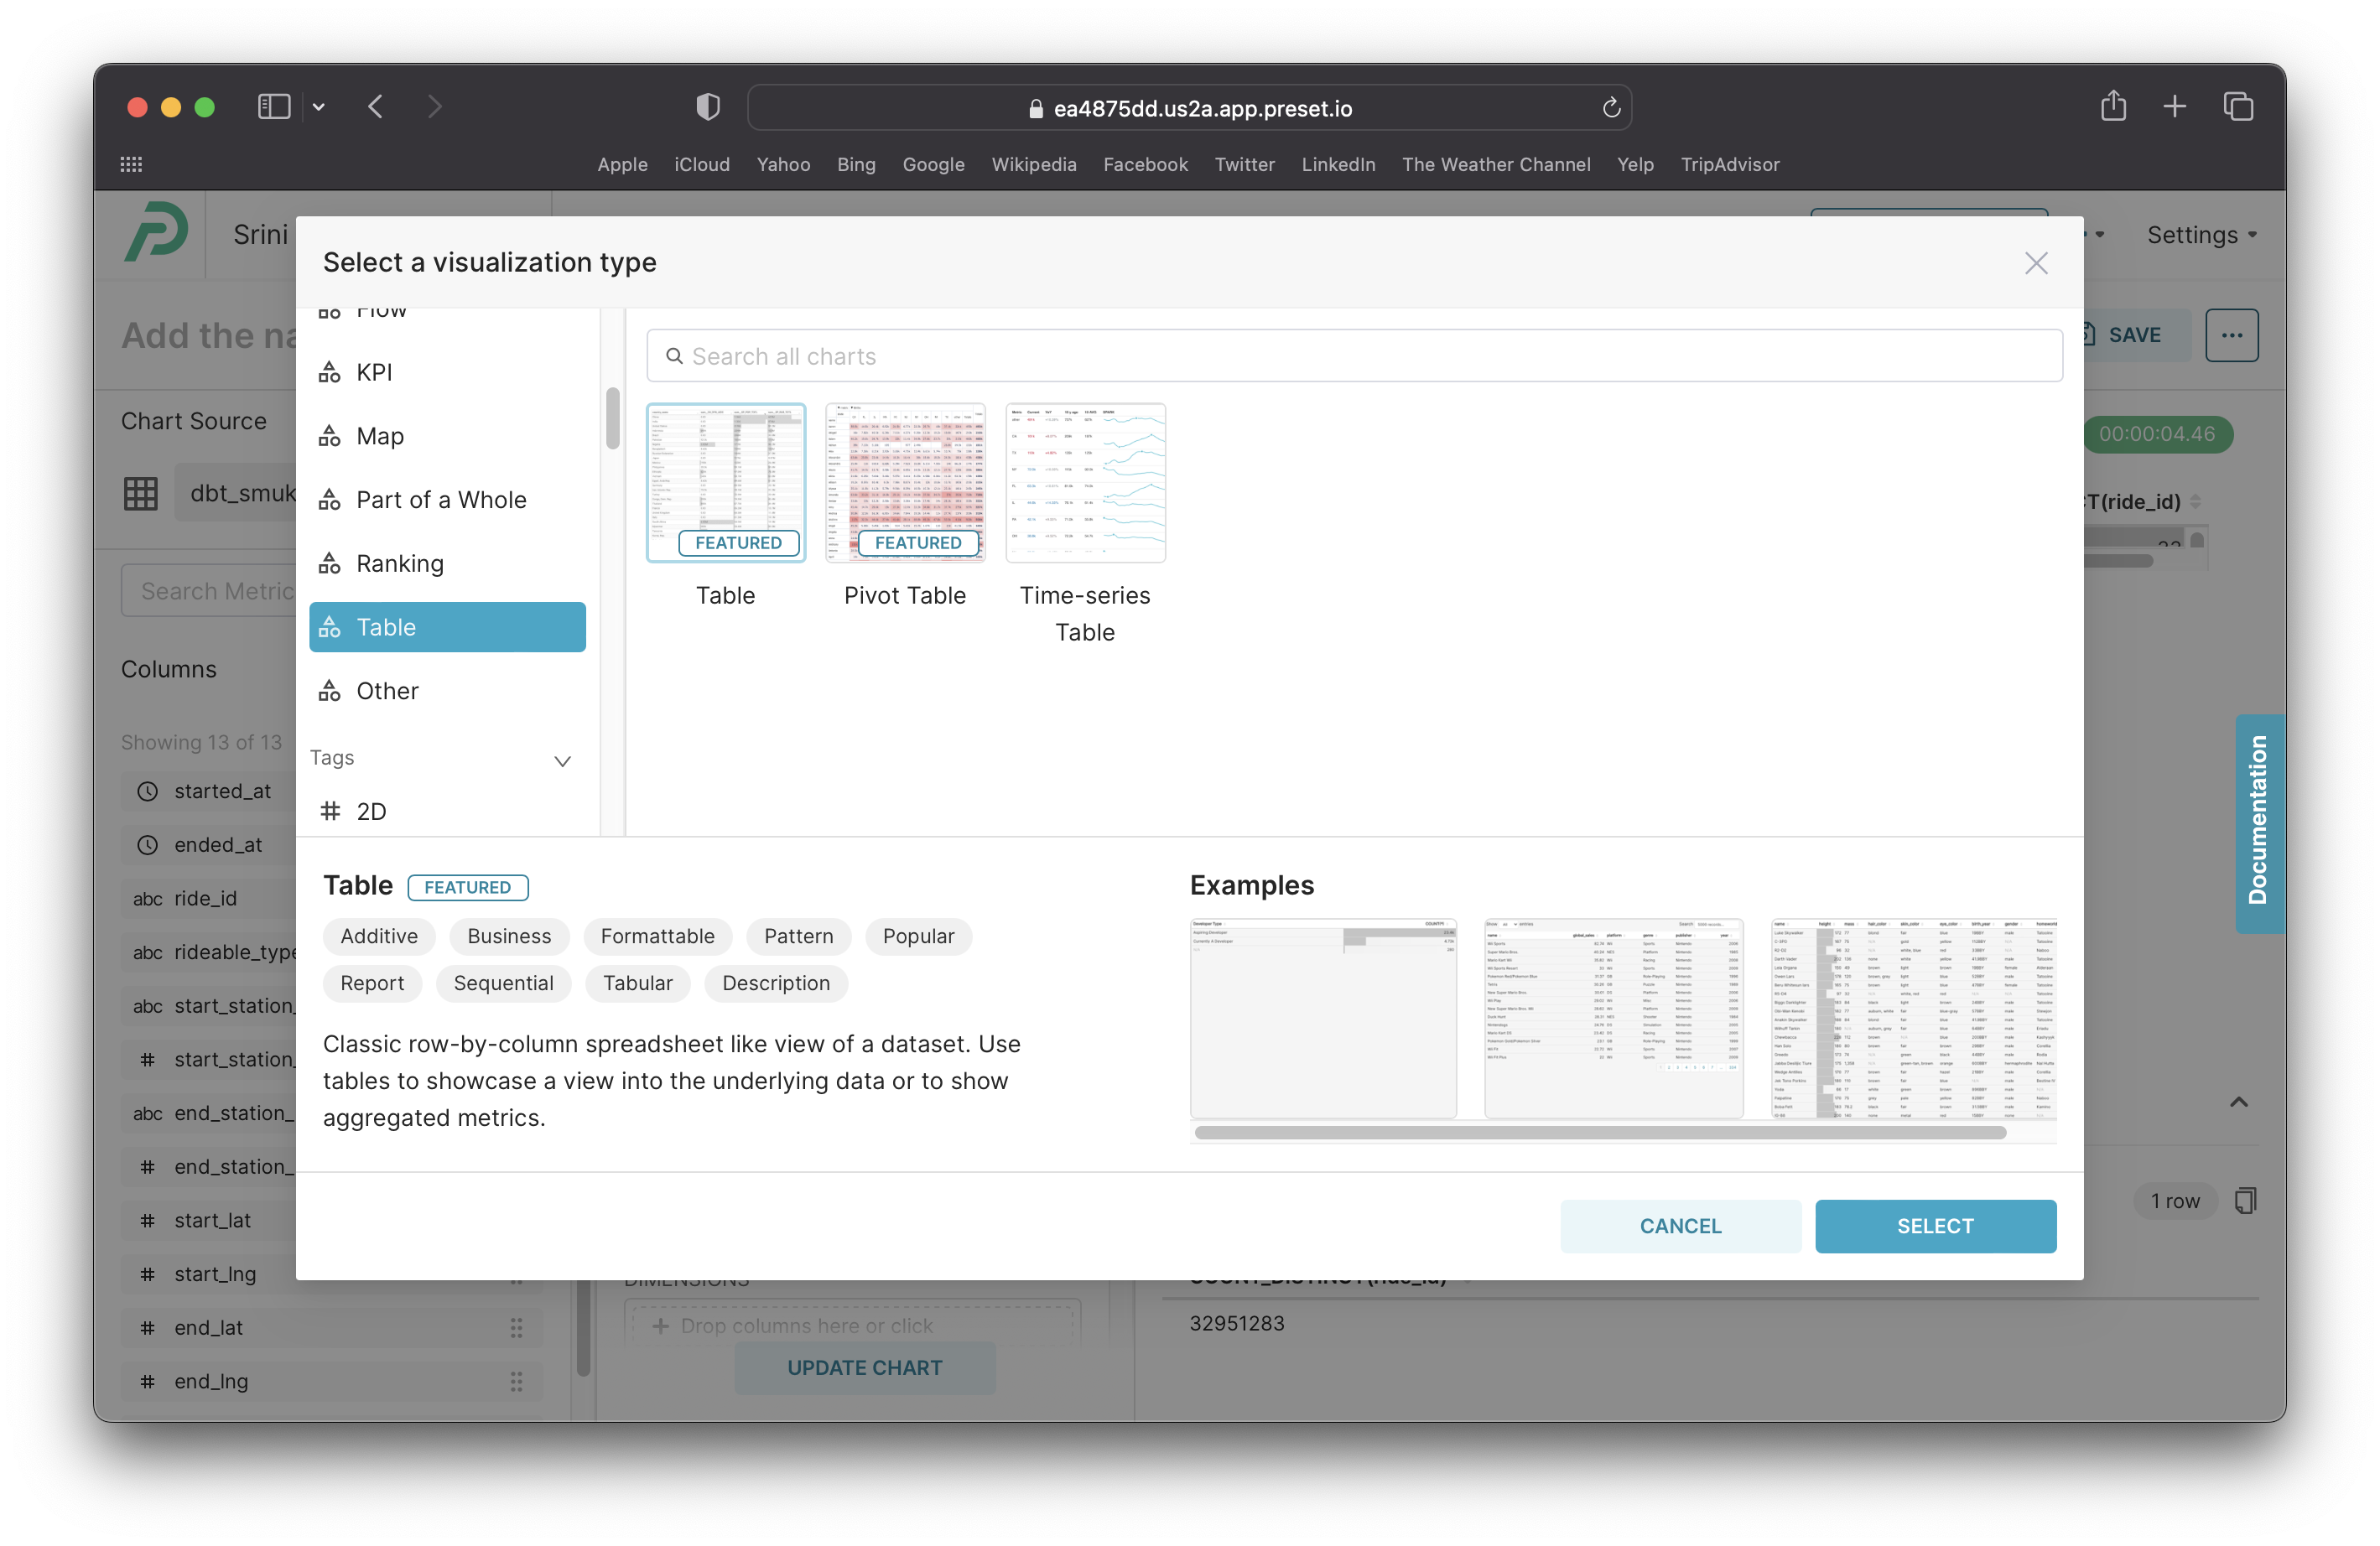Click the Map chart type icon
2380x1546 pixels.
pos(380,435)
